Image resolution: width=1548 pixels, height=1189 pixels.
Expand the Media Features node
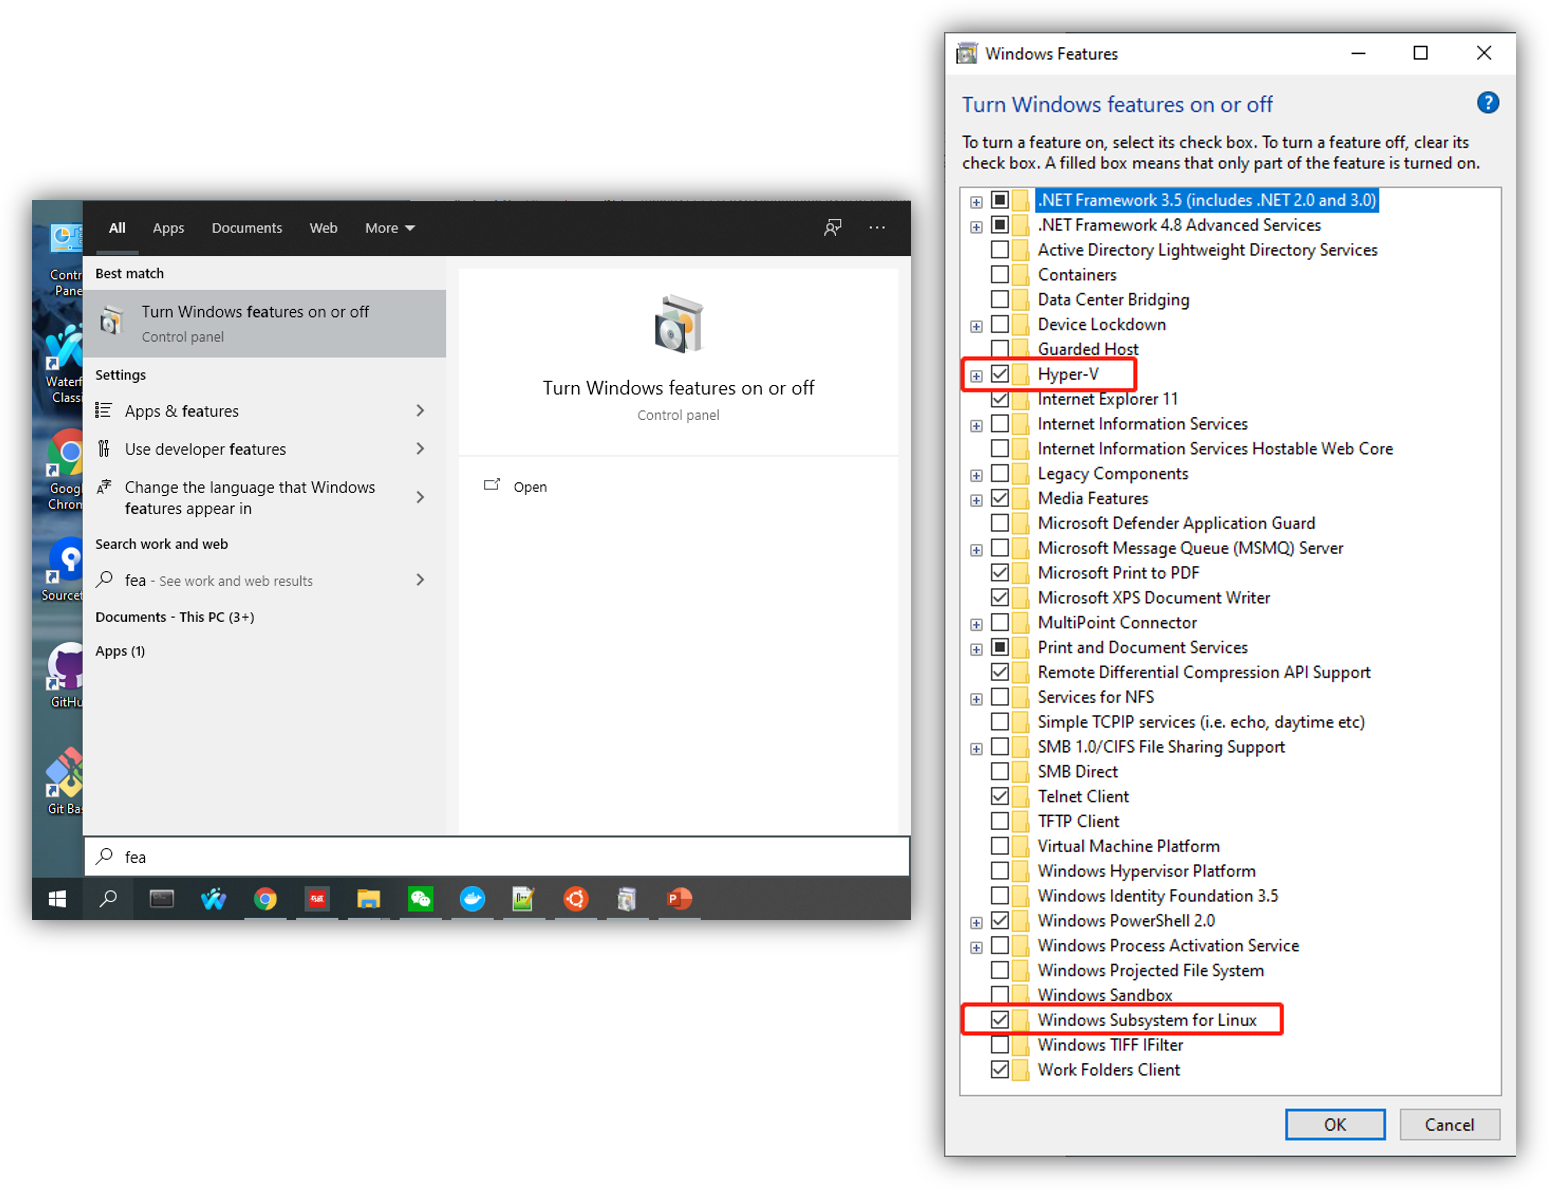coord(976,500)
